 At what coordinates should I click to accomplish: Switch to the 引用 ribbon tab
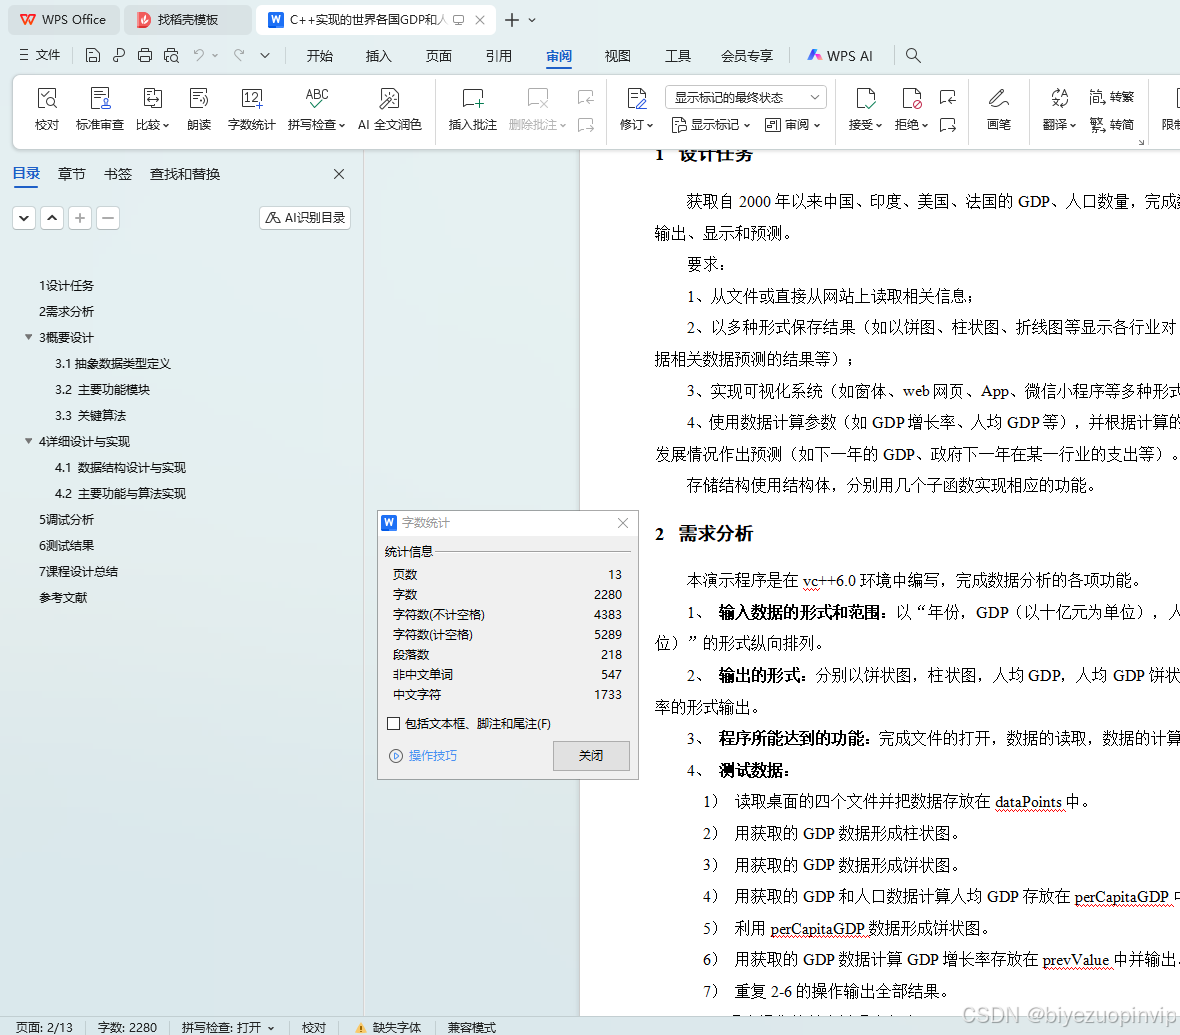pos(499,56)
